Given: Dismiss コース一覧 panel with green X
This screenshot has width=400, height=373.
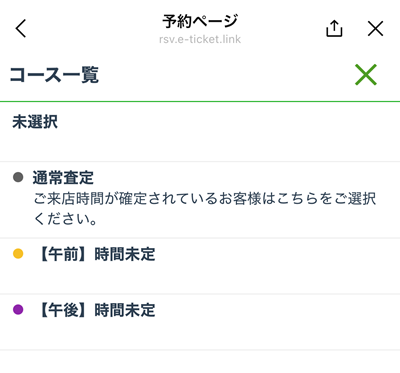Looking at the screenshot, I should pyautogui.click(x=366, y=74).
